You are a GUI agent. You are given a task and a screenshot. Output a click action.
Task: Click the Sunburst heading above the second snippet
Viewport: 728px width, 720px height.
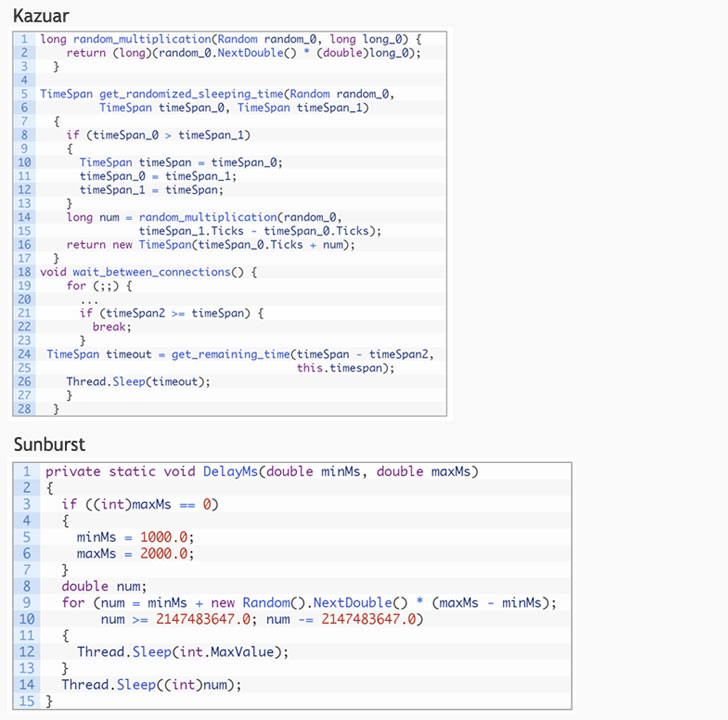coord(51,443)
